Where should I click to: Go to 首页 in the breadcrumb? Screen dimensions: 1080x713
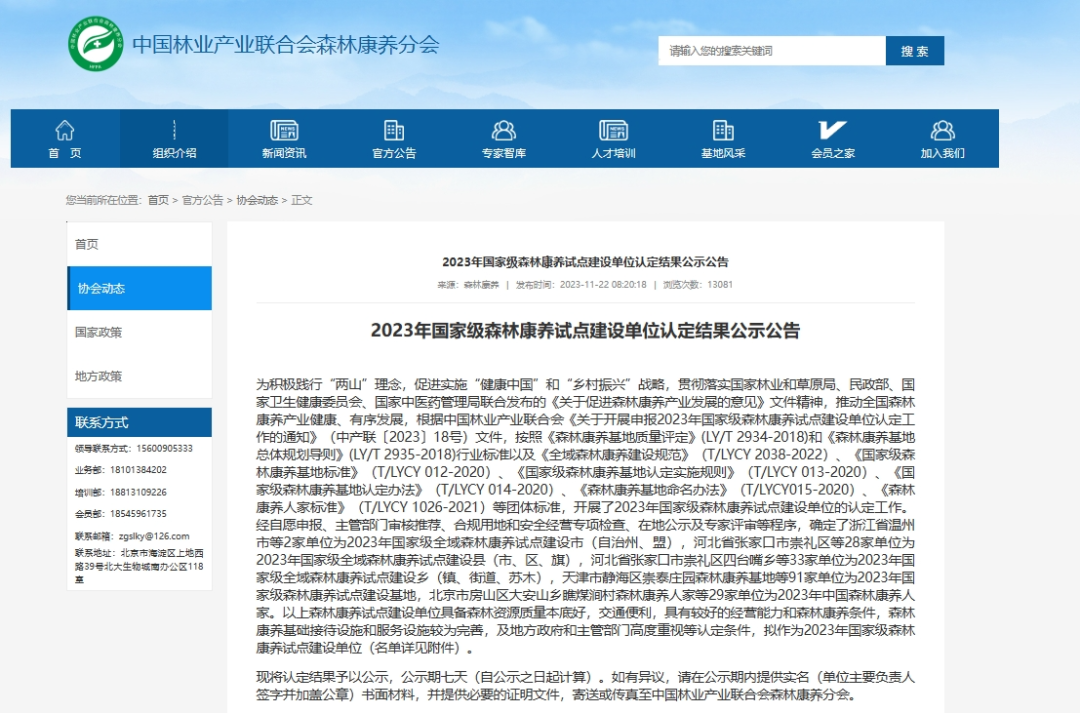(x=158, y=200)
